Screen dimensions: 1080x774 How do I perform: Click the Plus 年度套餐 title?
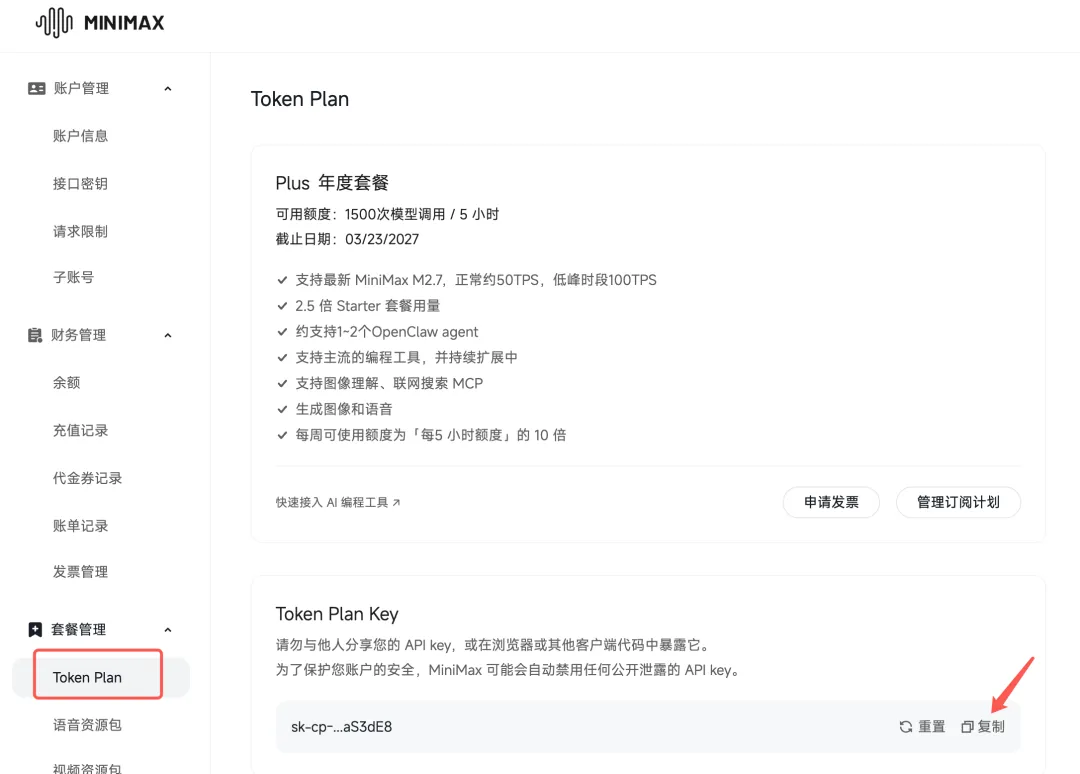pyautogui.click(x=332, y=183)
